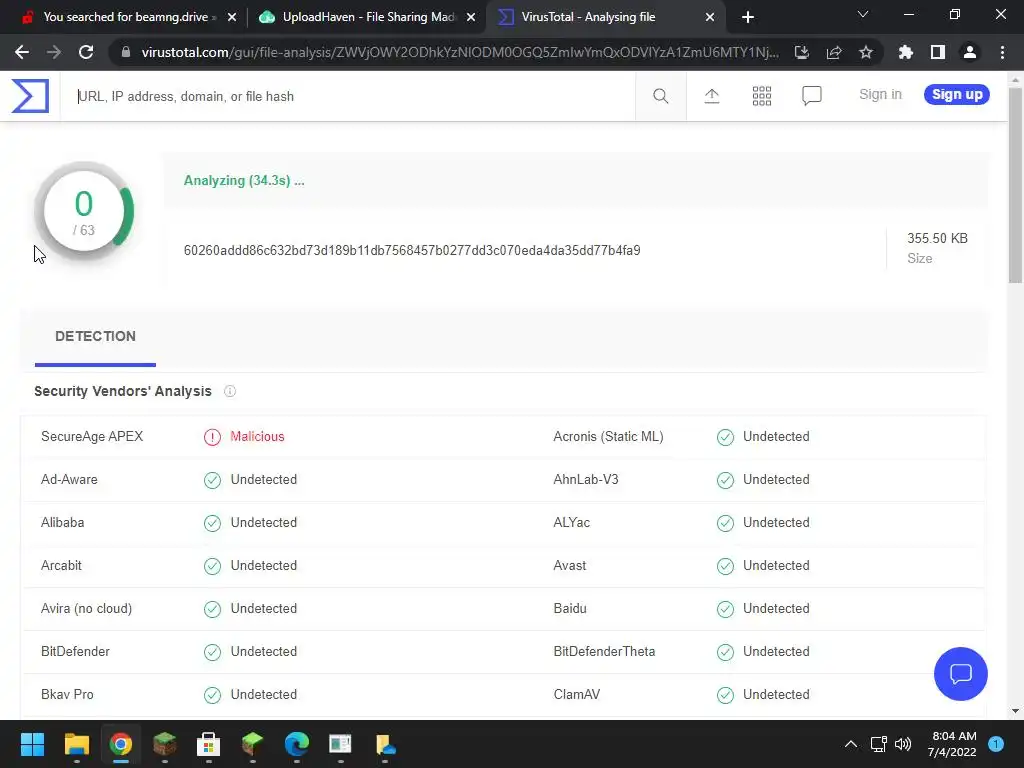Click the volume speaker tray icon

(x=903, y=744)
